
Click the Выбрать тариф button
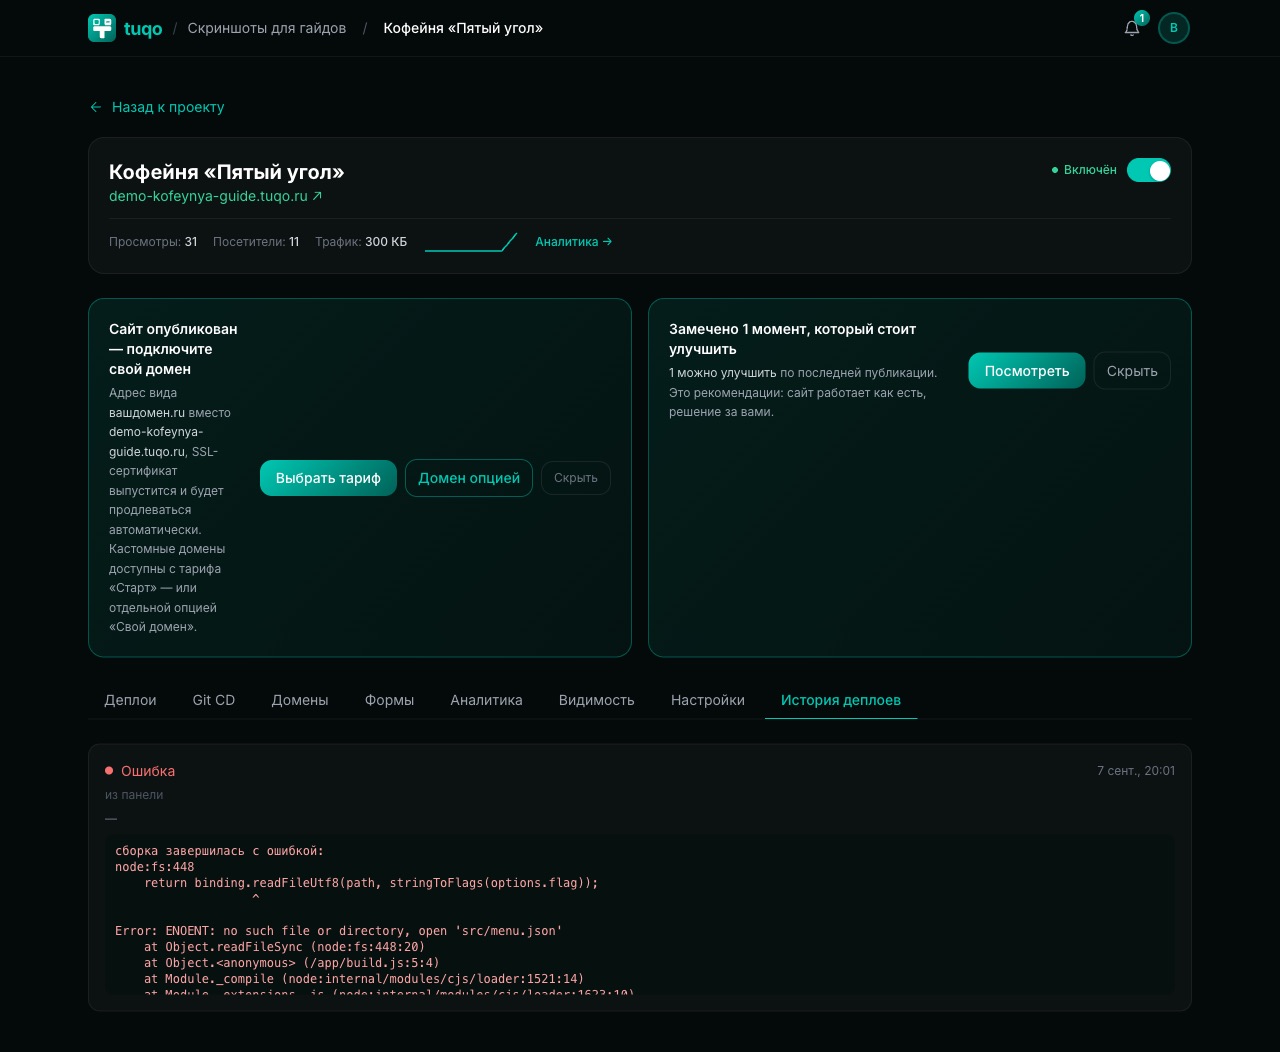click(328, 478)
